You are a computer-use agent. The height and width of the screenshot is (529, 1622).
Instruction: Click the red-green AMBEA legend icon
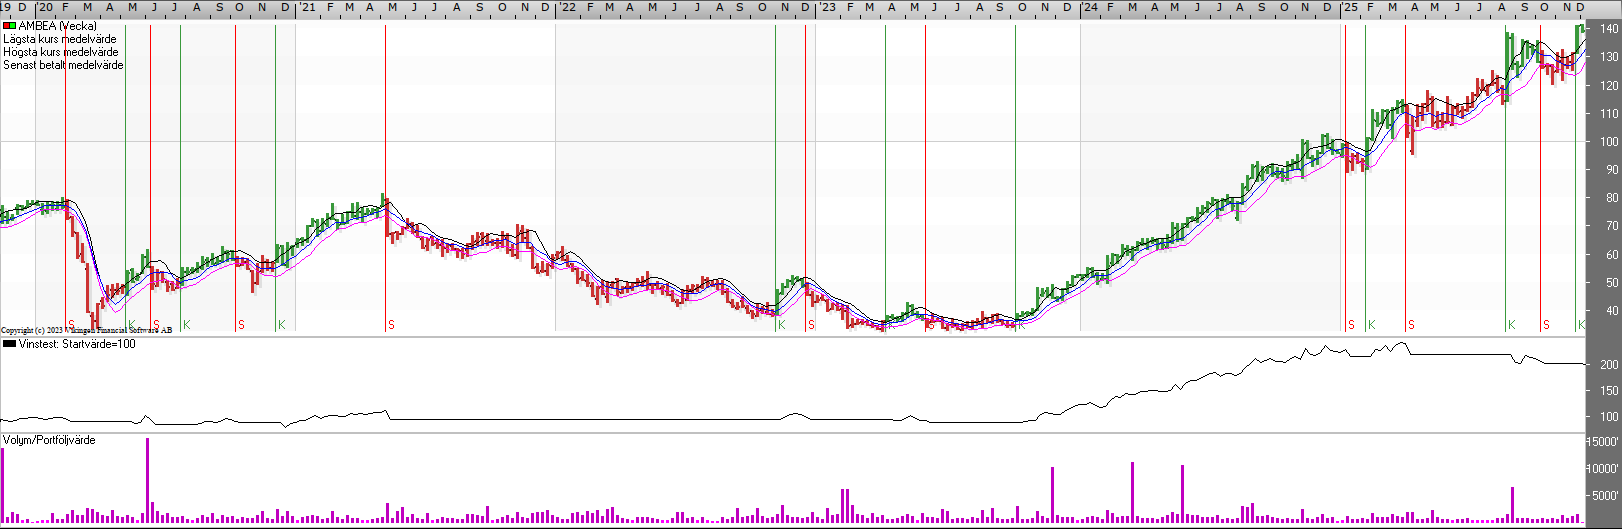tap(9, 26)
